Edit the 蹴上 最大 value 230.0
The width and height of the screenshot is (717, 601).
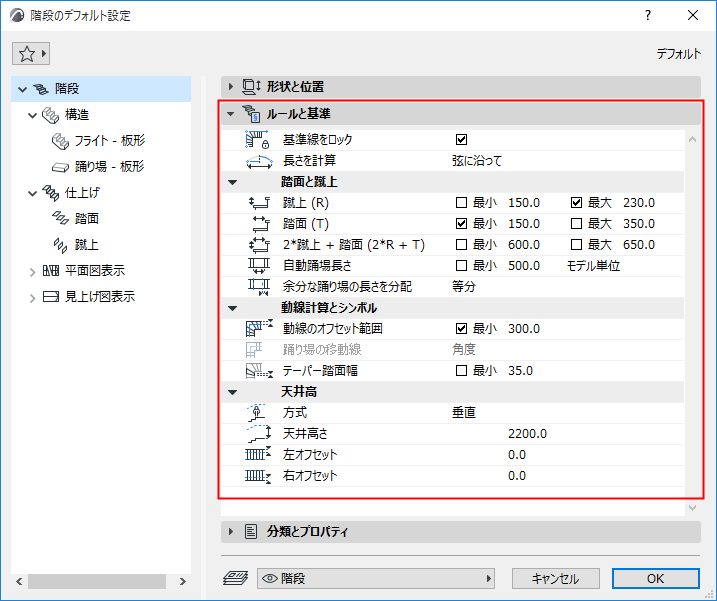(x=639, y=203)
